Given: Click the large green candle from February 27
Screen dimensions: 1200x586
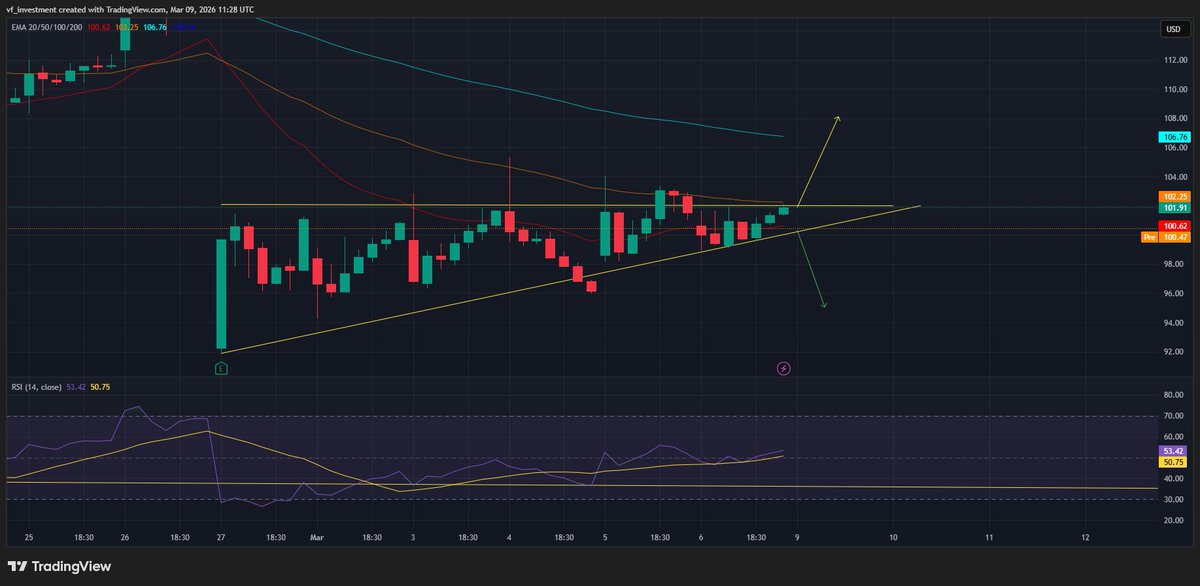Looking at the screenshot, I should point(222,290).
